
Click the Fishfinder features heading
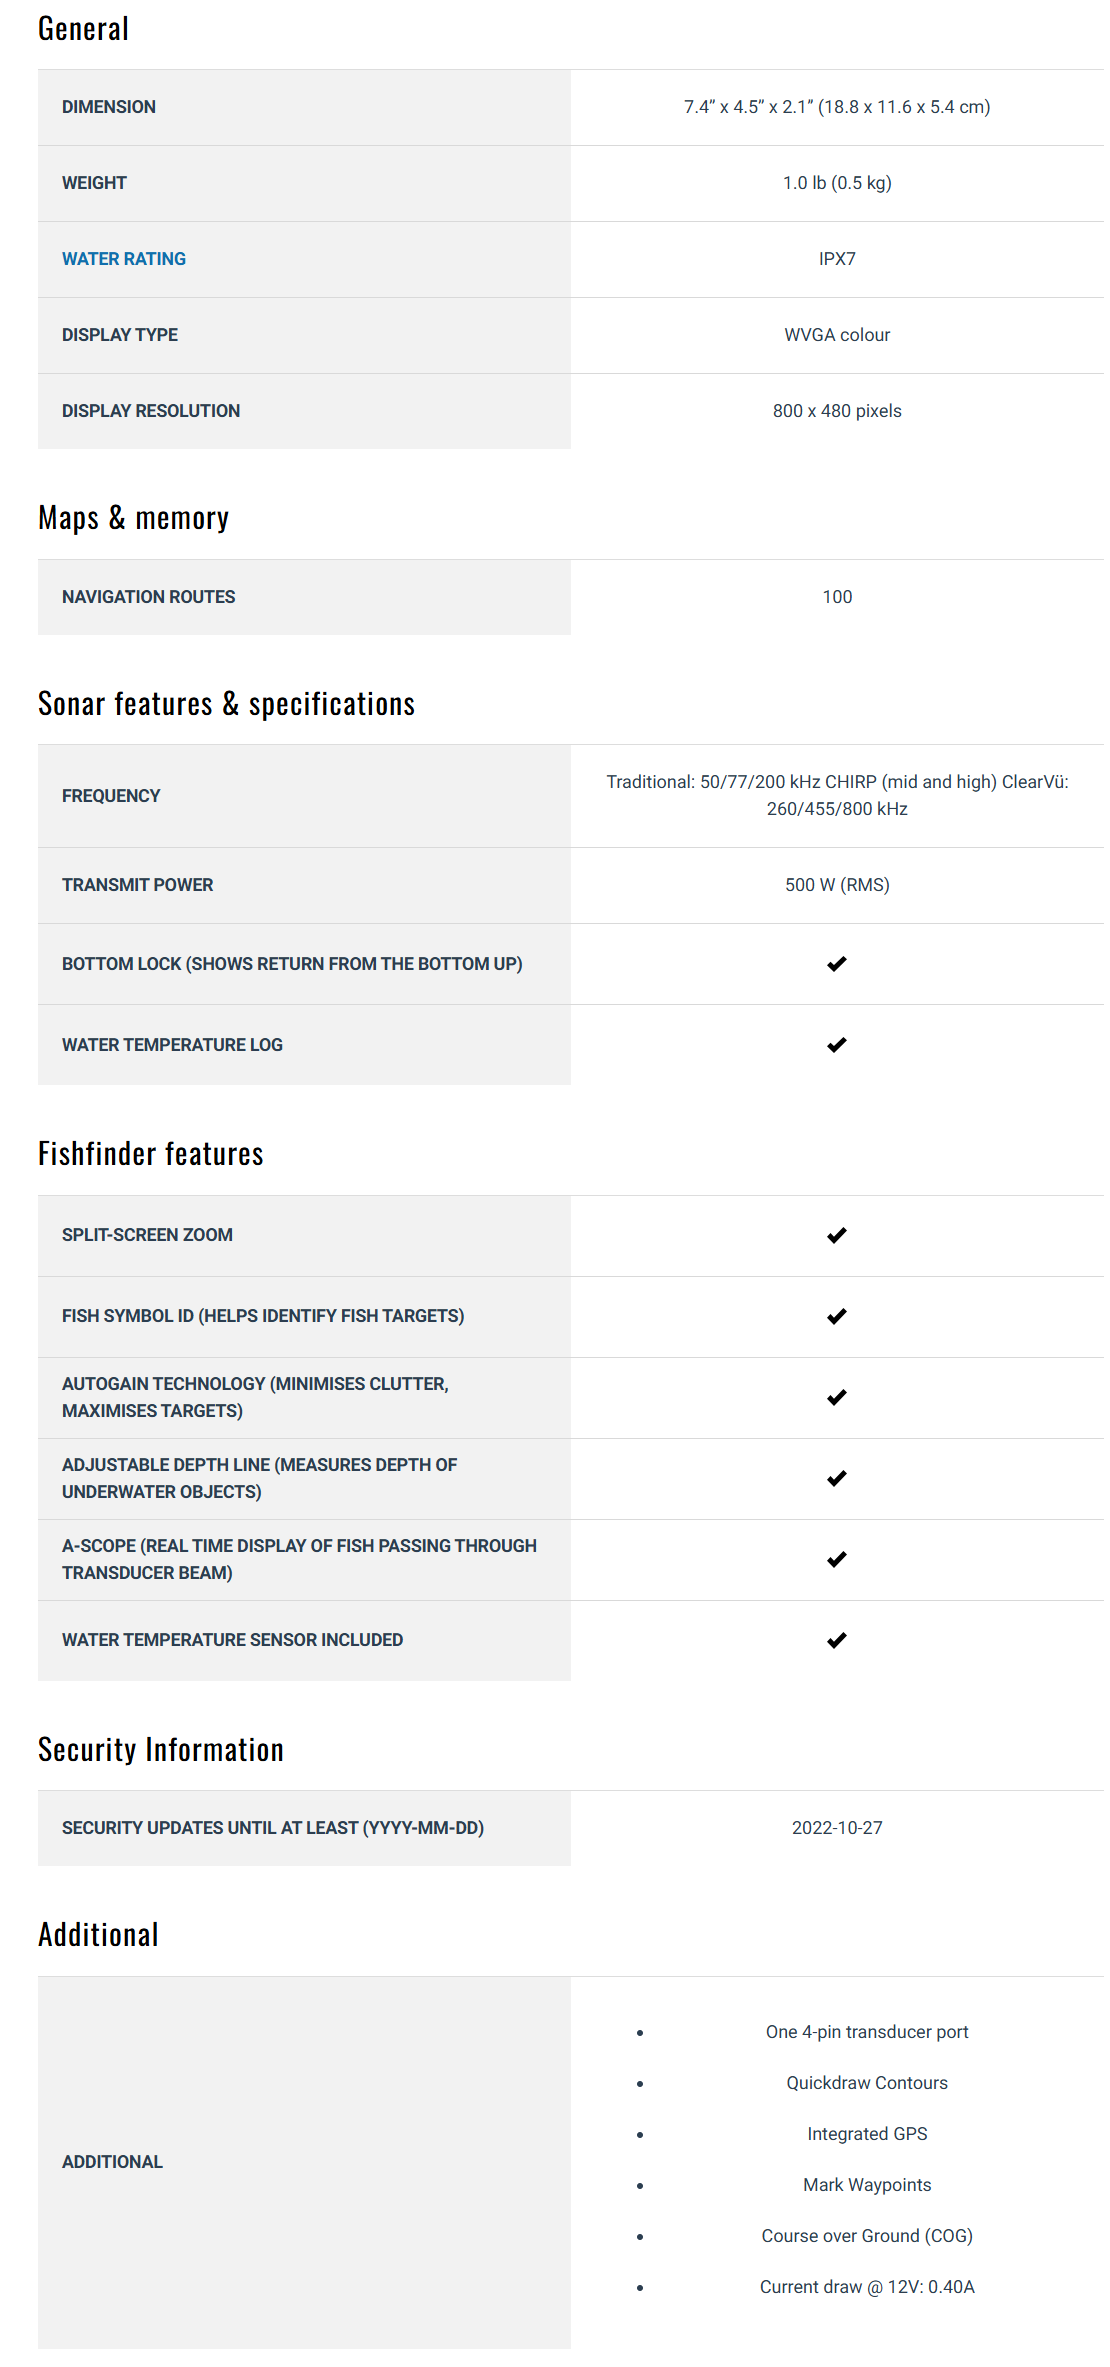pos(151,1154)
